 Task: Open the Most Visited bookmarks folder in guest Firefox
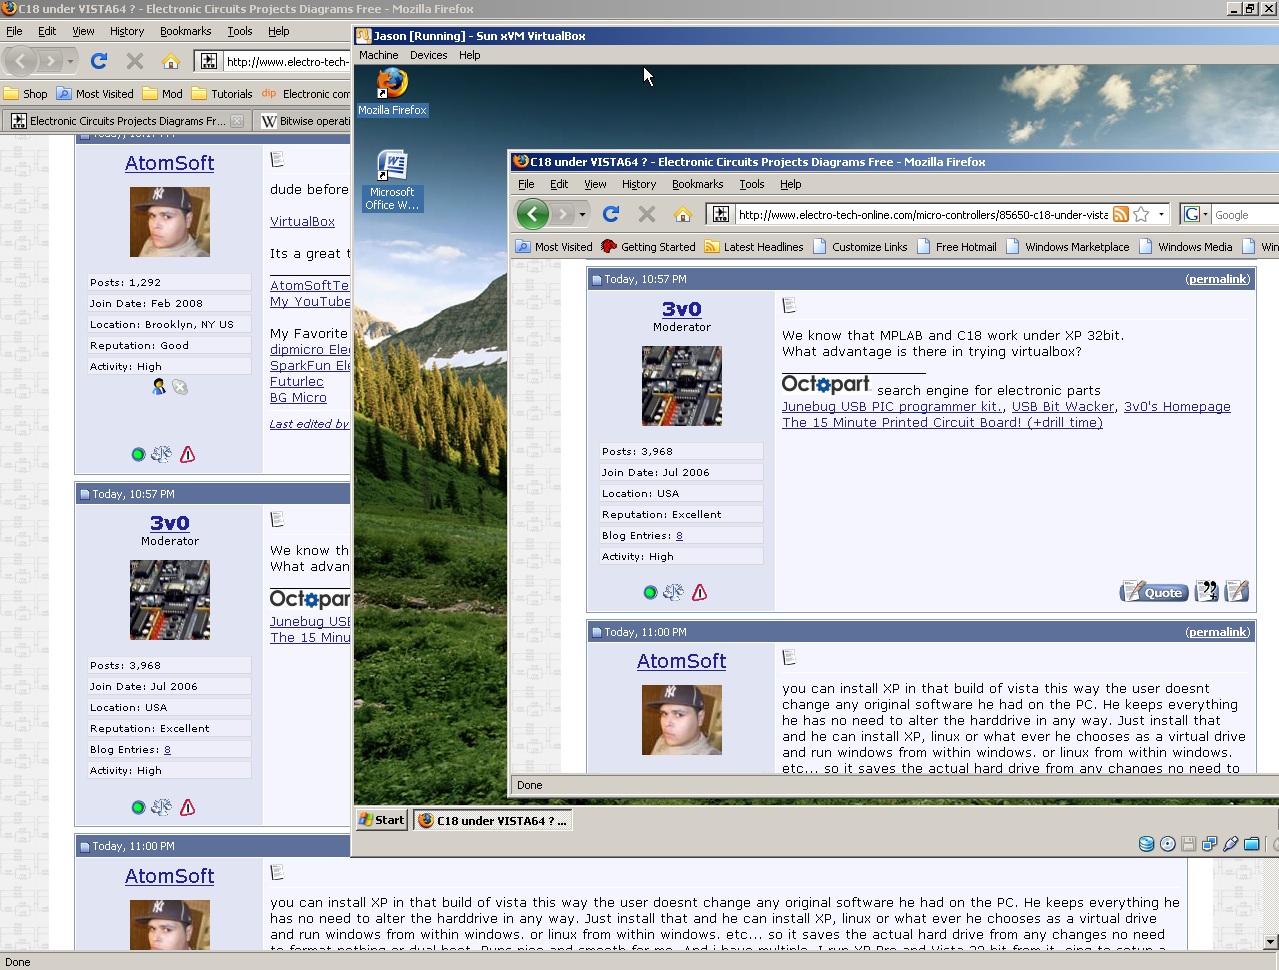[554, 247]
